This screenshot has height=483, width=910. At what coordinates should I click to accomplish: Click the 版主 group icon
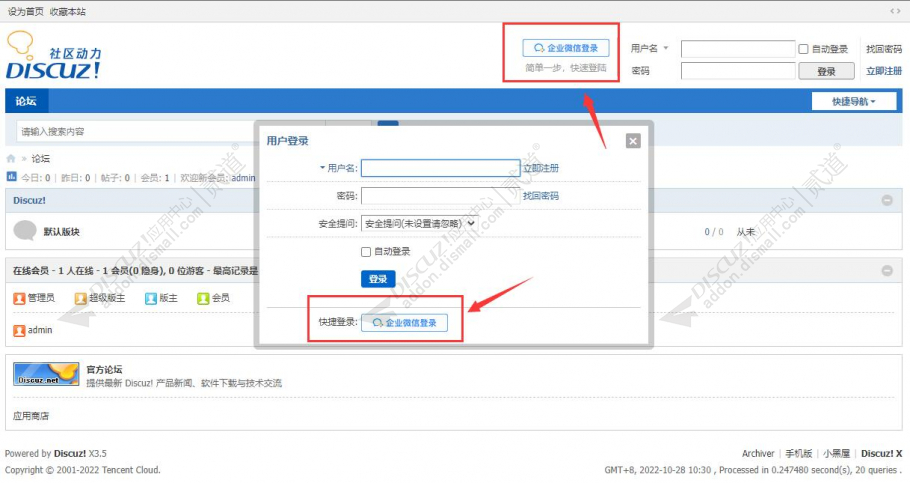[x=151, y=298]
